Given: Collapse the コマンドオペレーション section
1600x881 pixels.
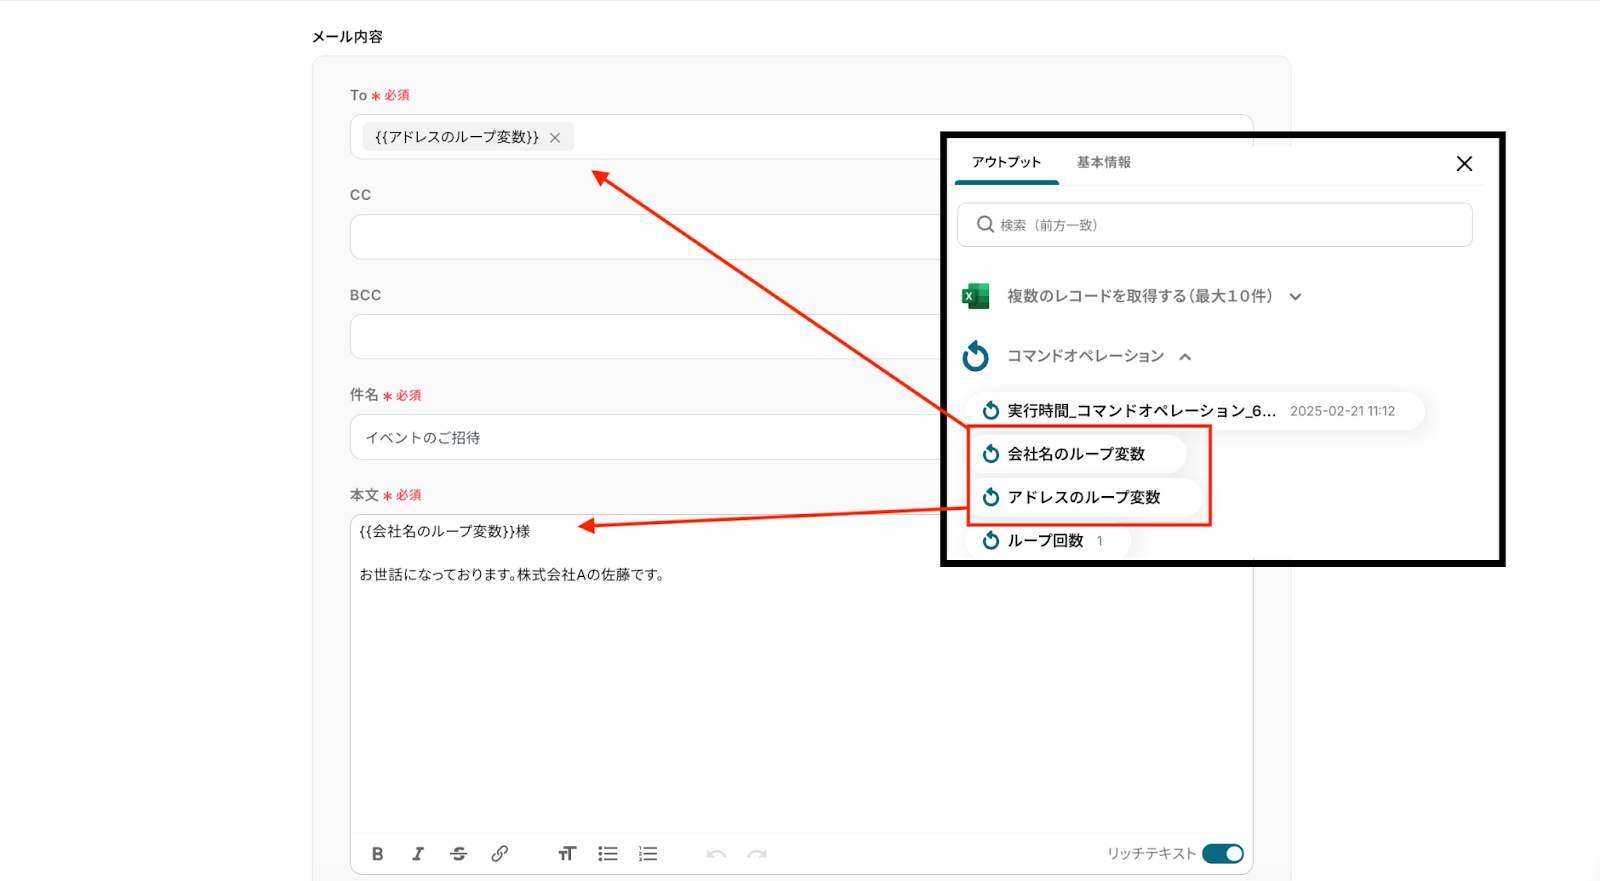Looking at the screenshot, I should tap(1185, 357).
